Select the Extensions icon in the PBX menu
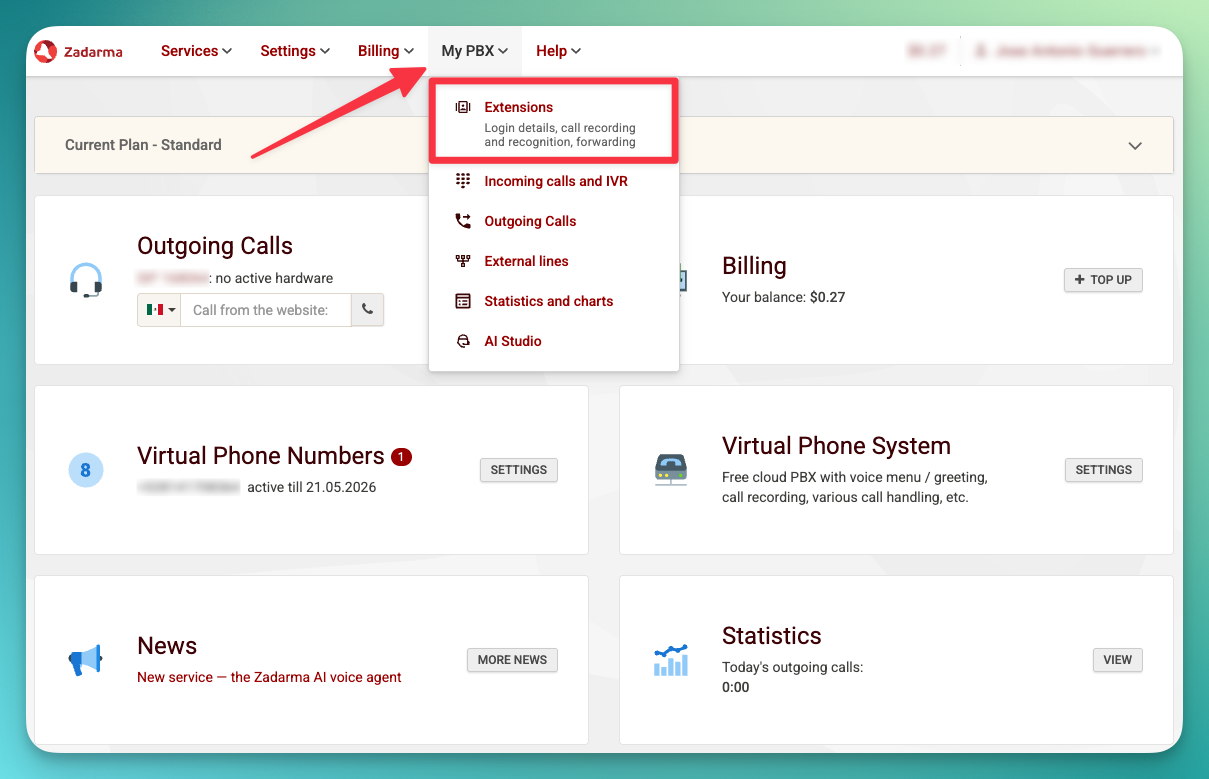1209x779 pixels. coord(461,106)
